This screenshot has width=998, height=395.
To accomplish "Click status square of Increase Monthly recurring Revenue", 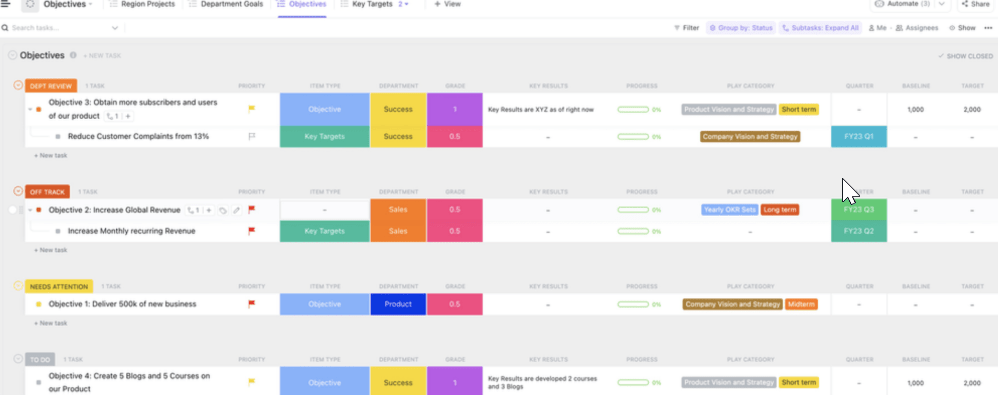I will (x=58, y=232).
